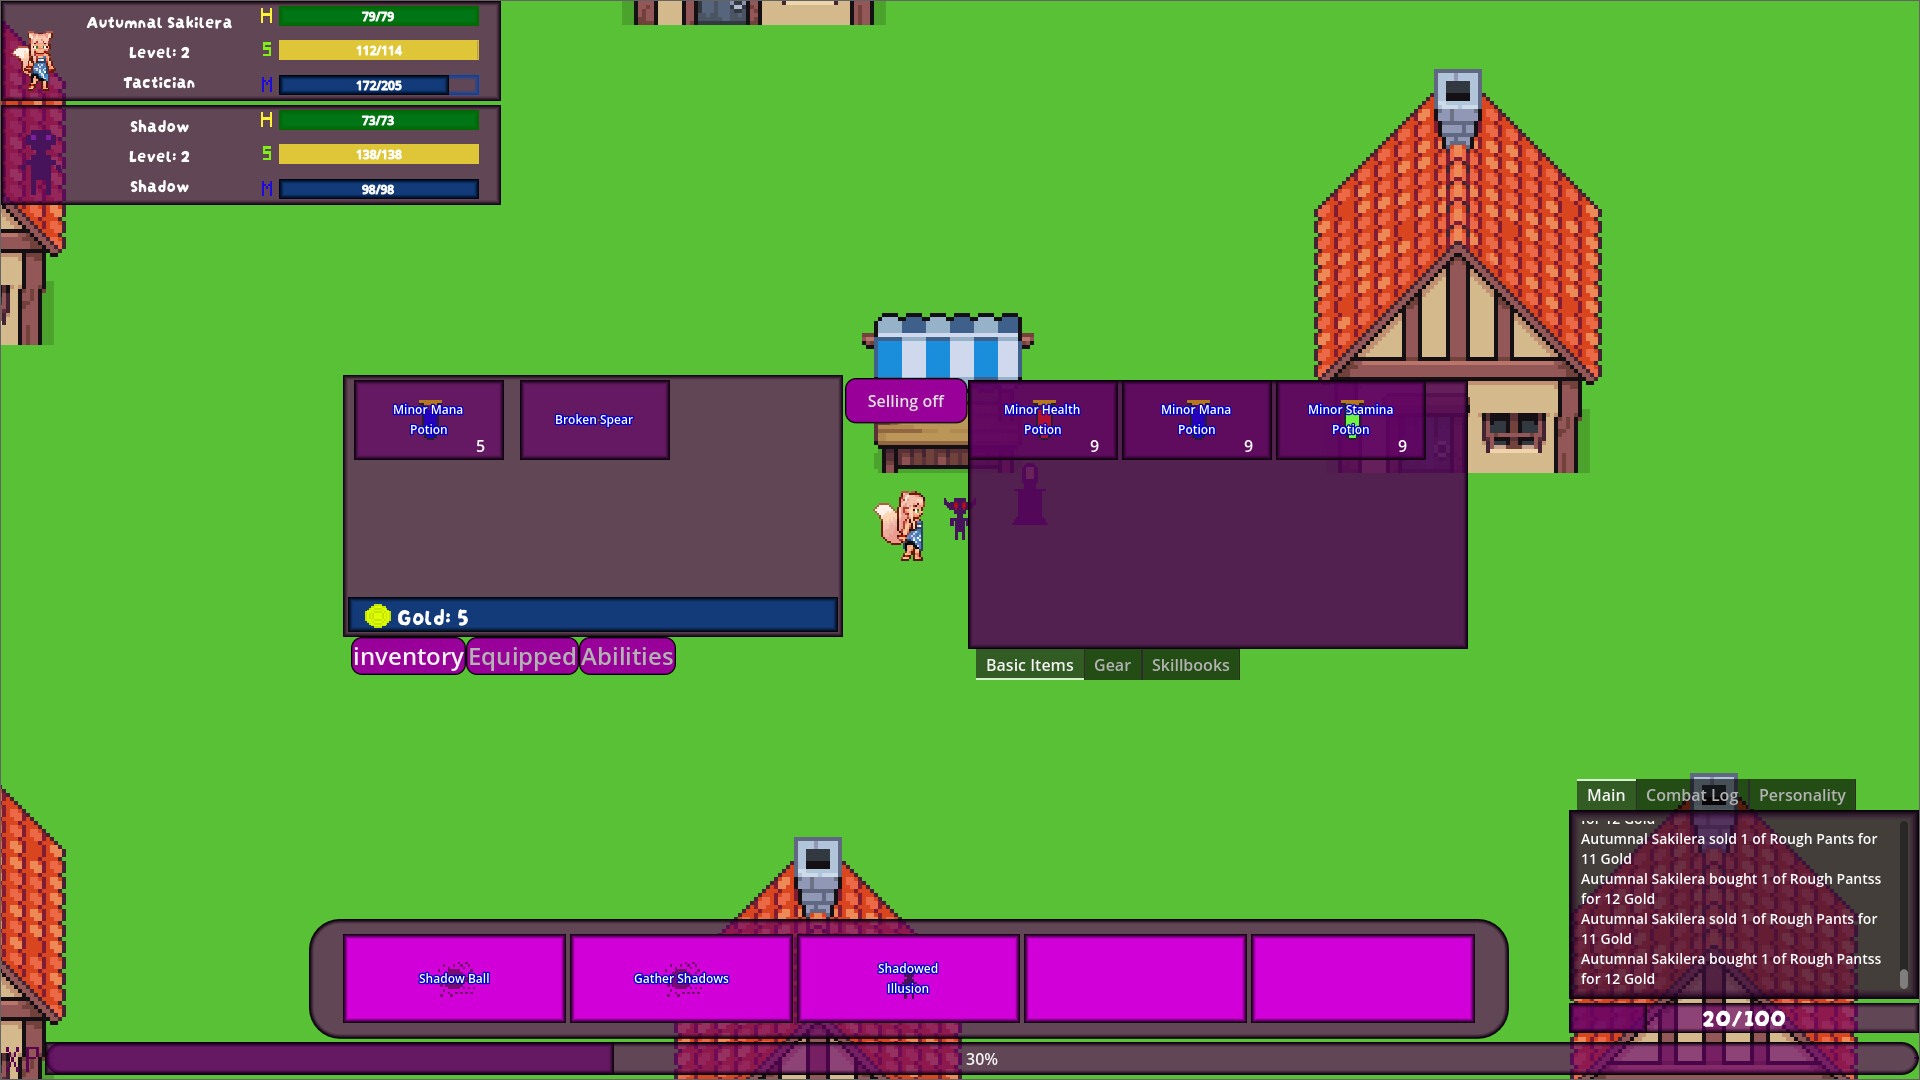
Task: Use Shadowed Illusion ability slot
Action: point(907,978)
